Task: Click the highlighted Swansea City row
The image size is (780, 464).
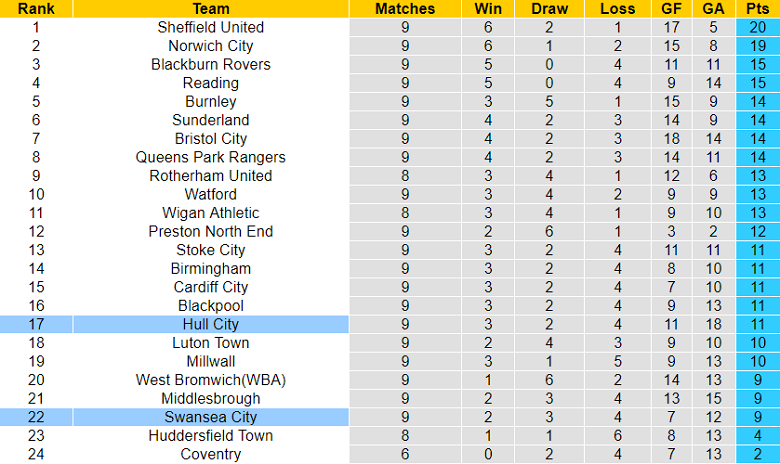Action: pos(211,417)
